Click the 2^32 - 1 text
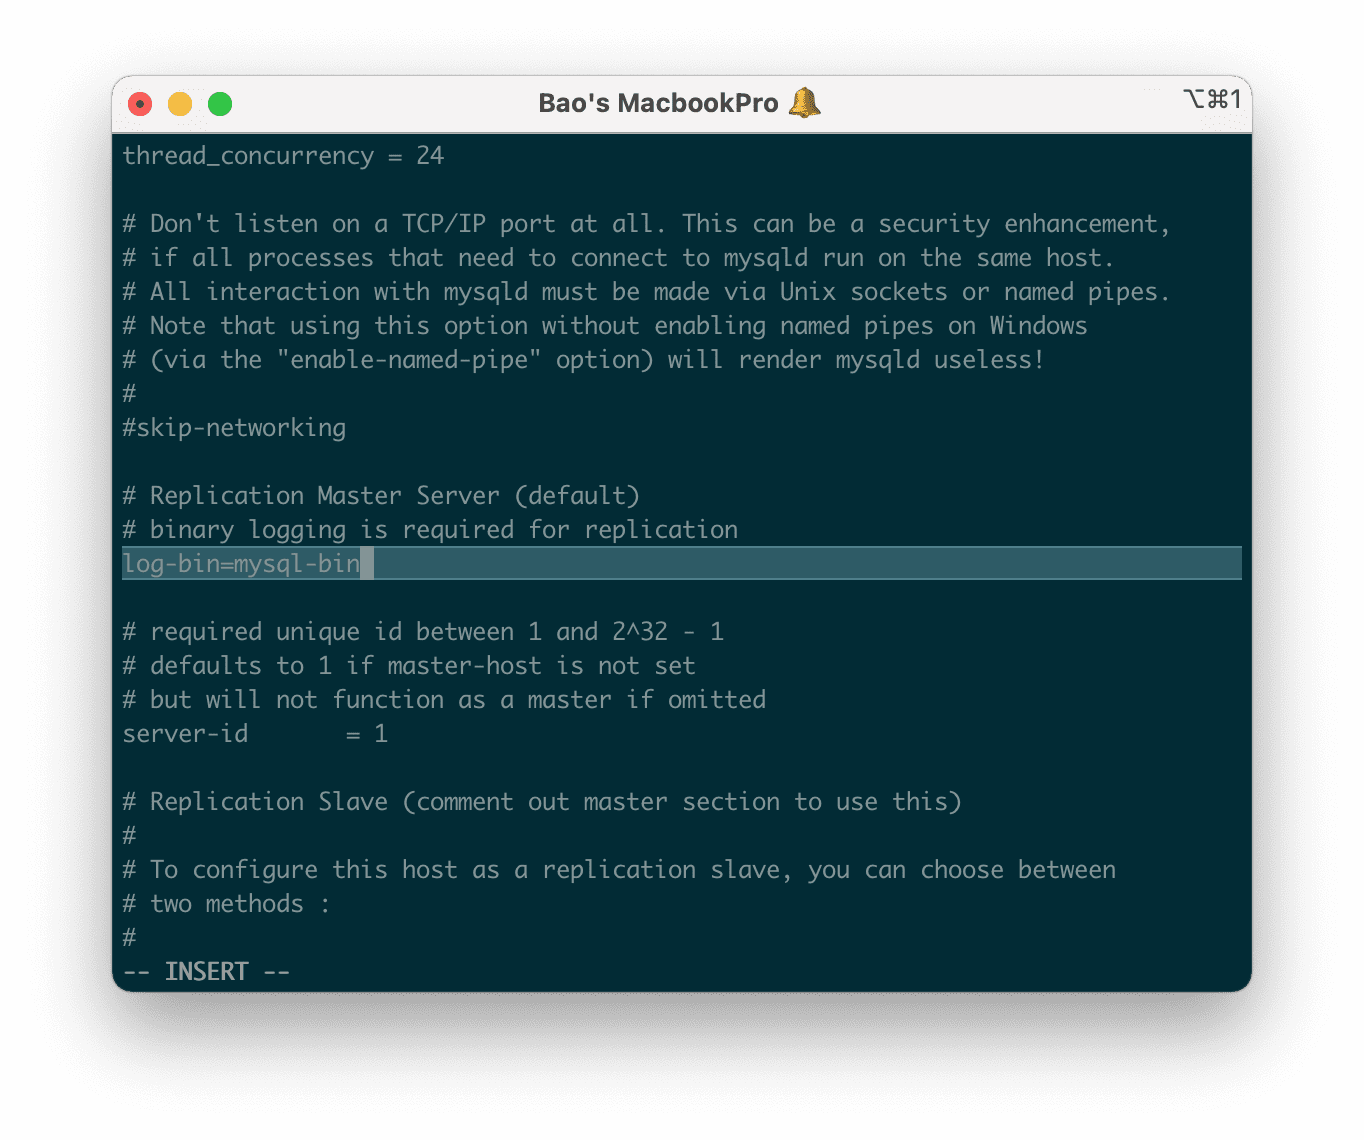Viewport: 1364px width, 1140px height. [x=668, y=632]
